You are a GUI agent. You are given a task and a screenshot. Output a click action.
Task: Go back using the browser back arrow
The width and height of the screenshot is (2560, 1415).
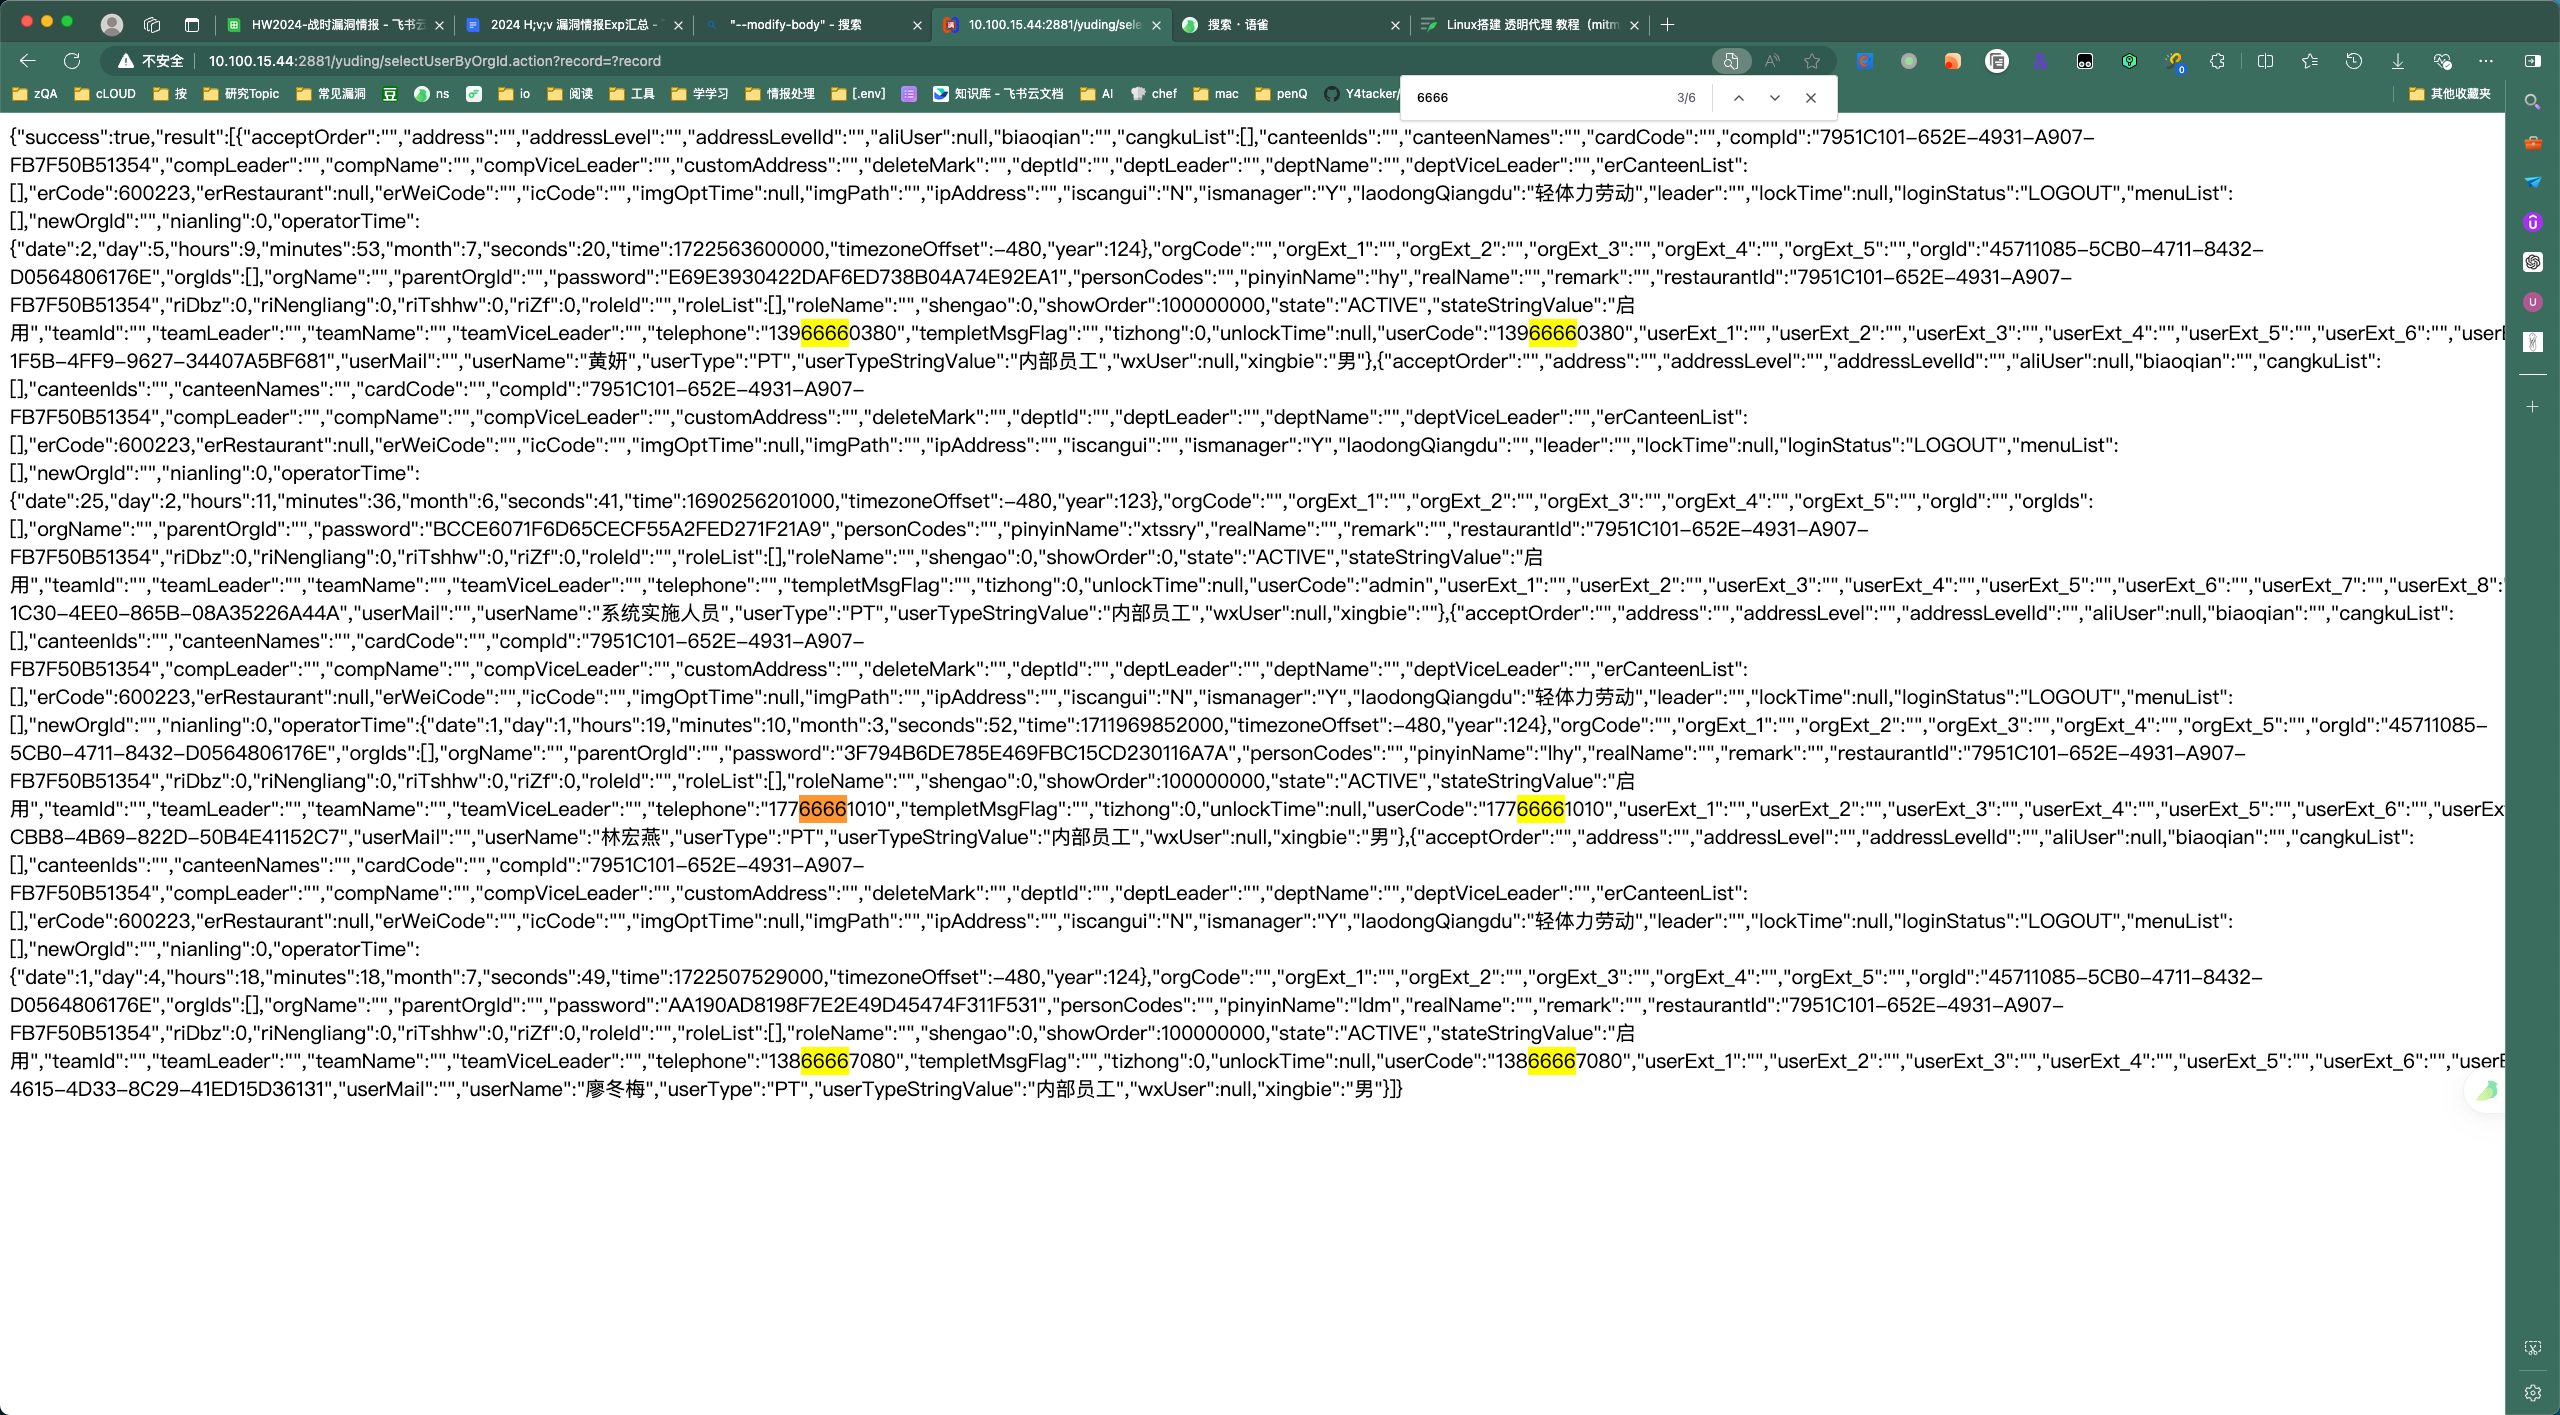coord(28,61)
